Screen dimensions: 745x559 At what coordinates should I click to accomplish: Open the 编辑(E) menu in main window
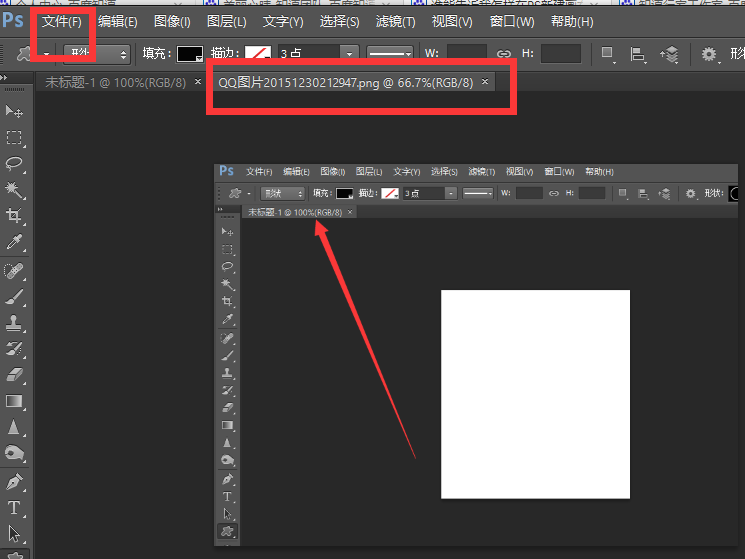(x=117, y=21)
